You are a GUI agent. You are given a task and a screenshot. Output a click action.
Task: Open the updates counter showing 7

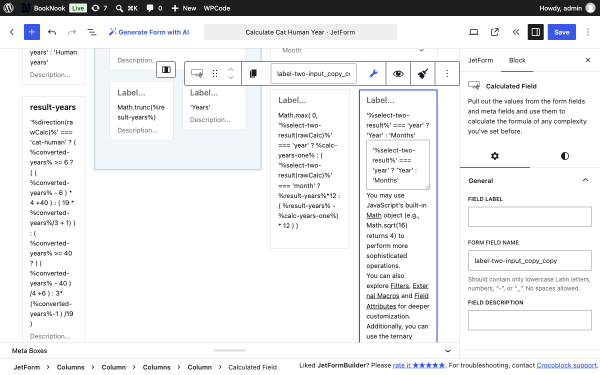99,8
